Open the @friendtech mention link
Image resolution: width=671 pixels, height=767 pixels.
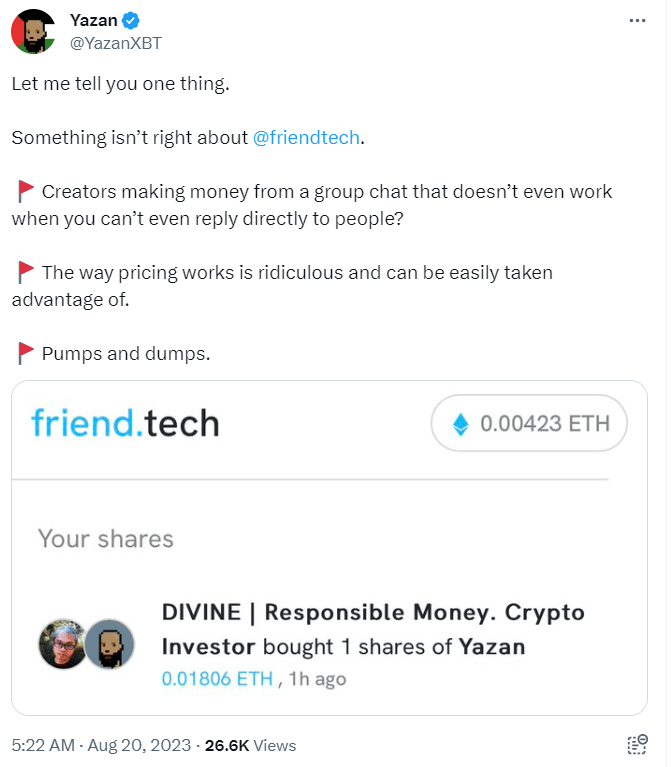(306, 137)
